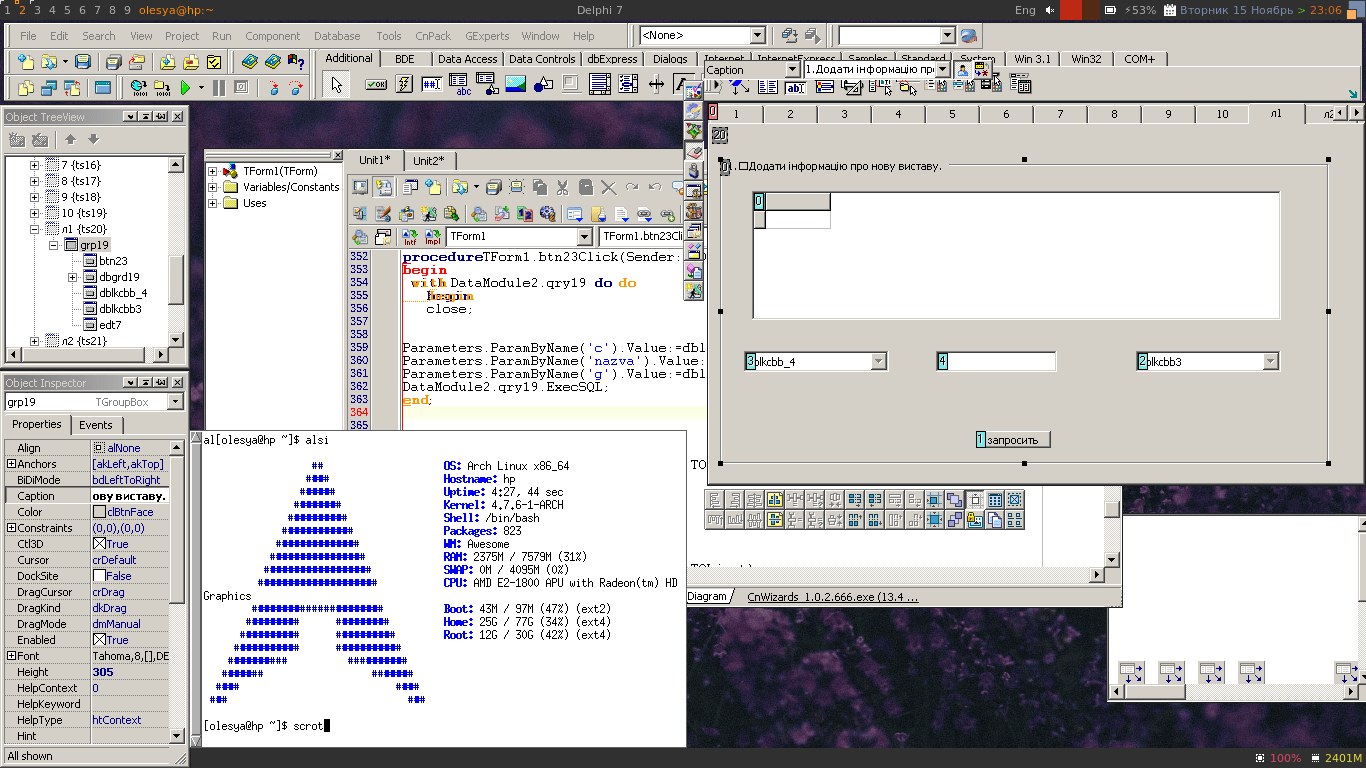This screenshot has height=768, width=1366.
Task: Switch to the Events tab
Action: click(x=96, y=425)
